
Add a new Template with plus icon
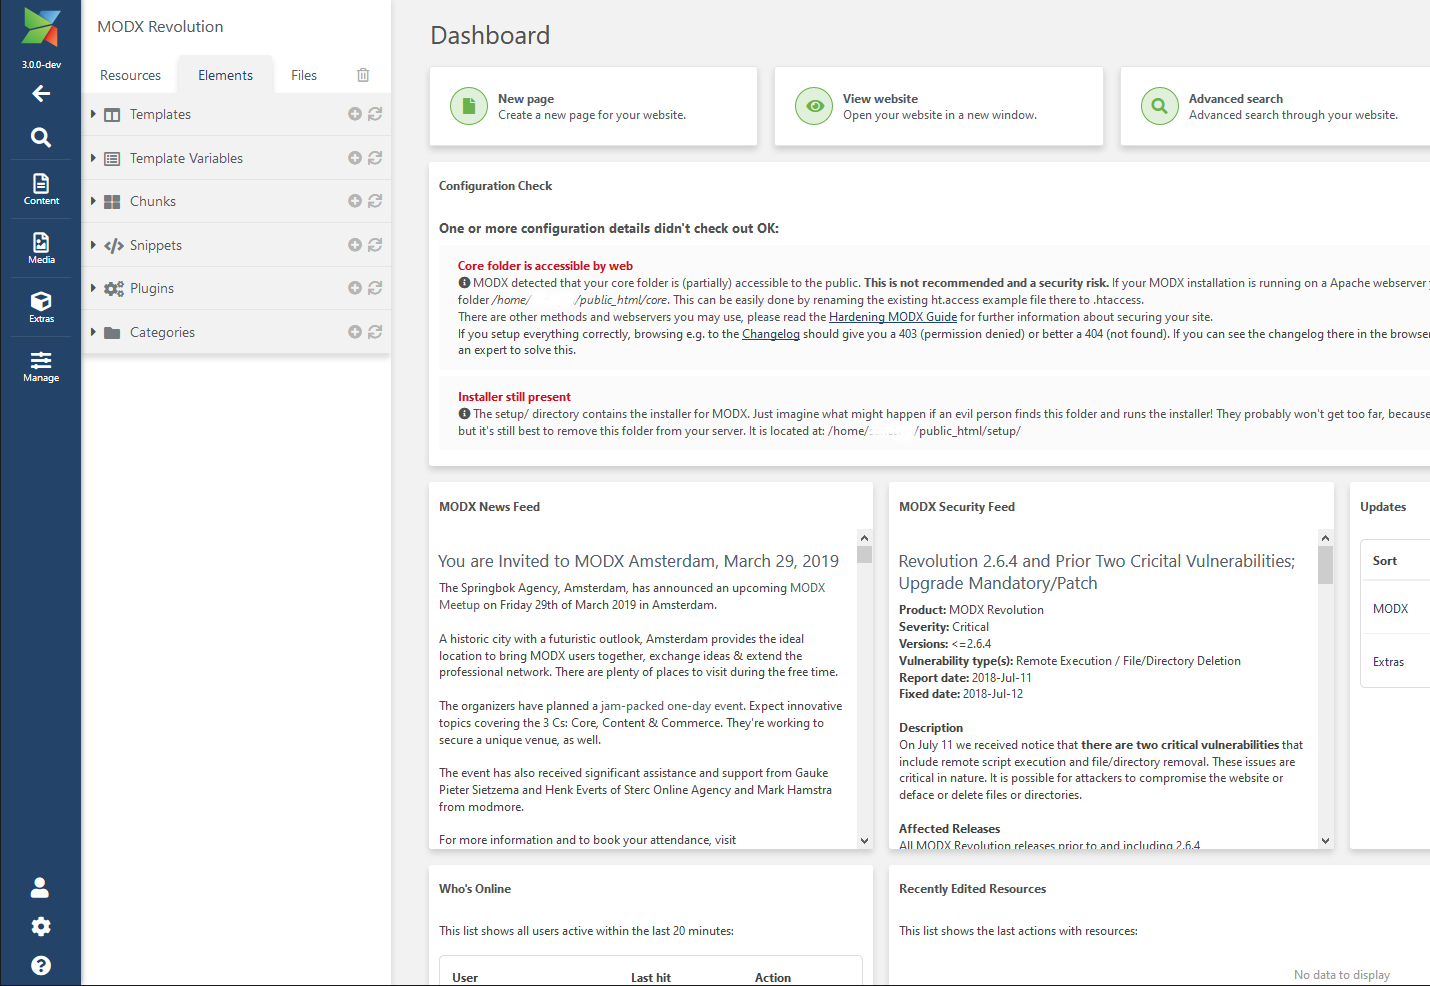354,114
